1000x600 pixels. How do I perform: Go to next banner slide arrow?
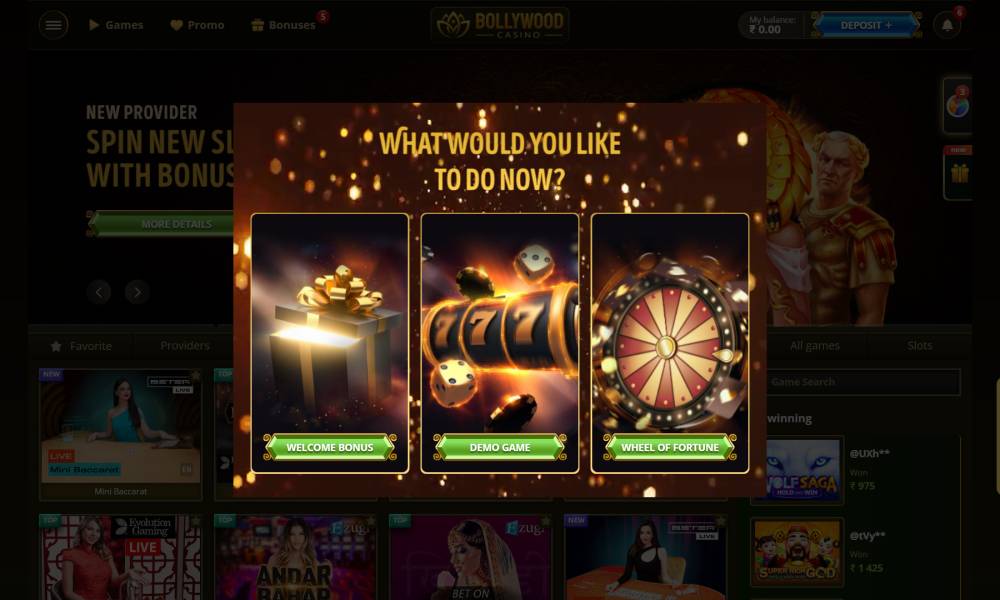pyautogui.click(x=137, y=292)
